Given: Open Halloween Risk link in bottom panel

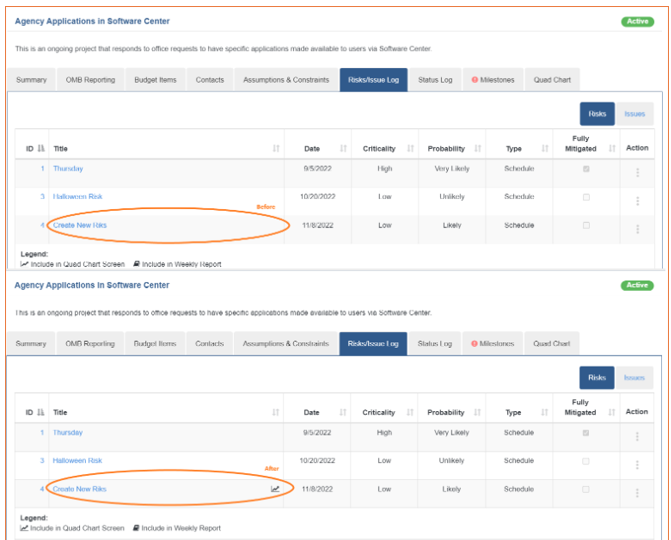Looking at the screenshot, I should tap(77, 461).
